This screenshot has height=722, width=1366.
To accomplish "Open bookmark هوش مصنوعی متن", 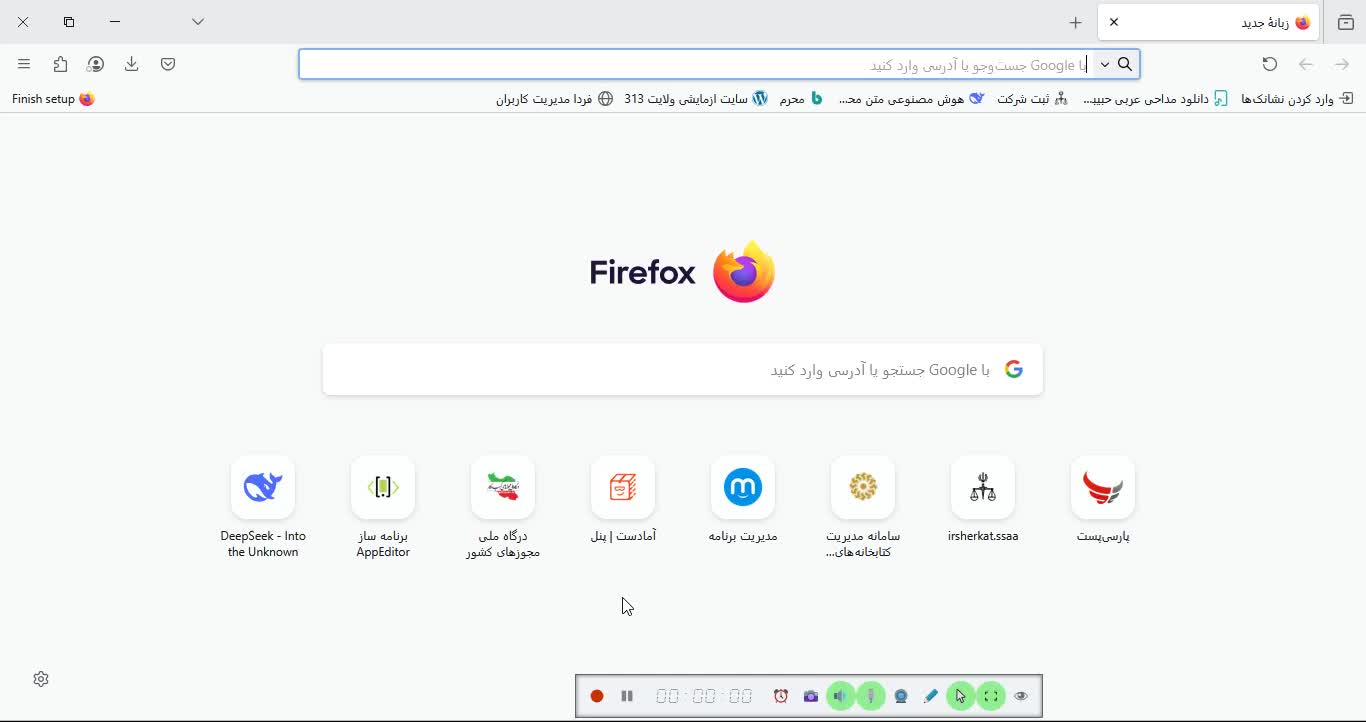I will (x=911, y=99).
